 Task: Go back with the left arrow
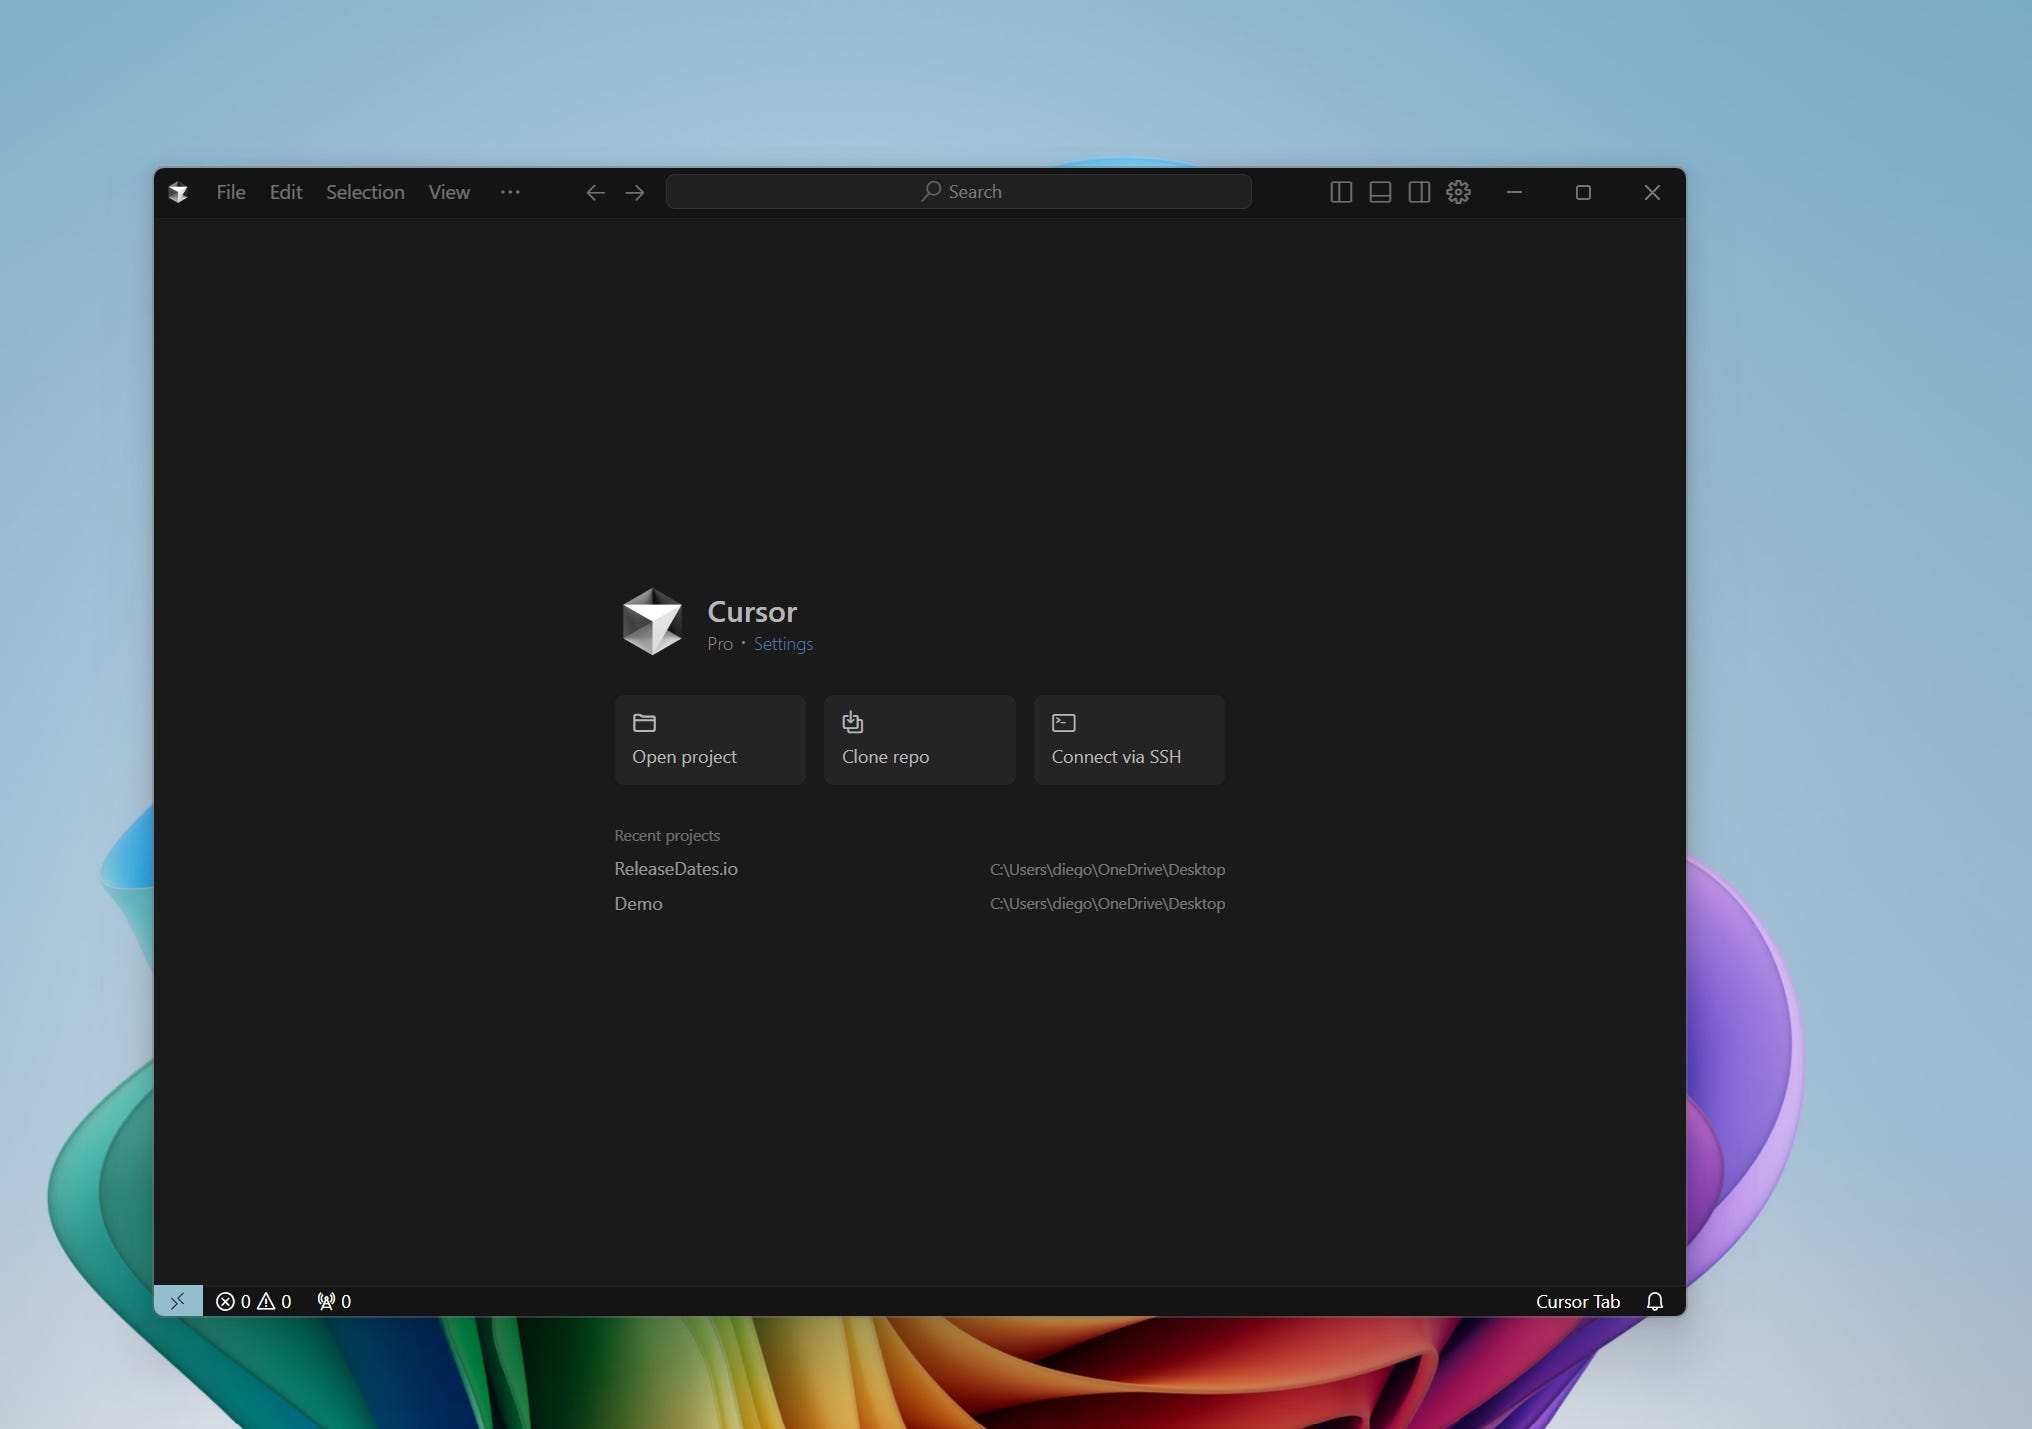[595, 192]
